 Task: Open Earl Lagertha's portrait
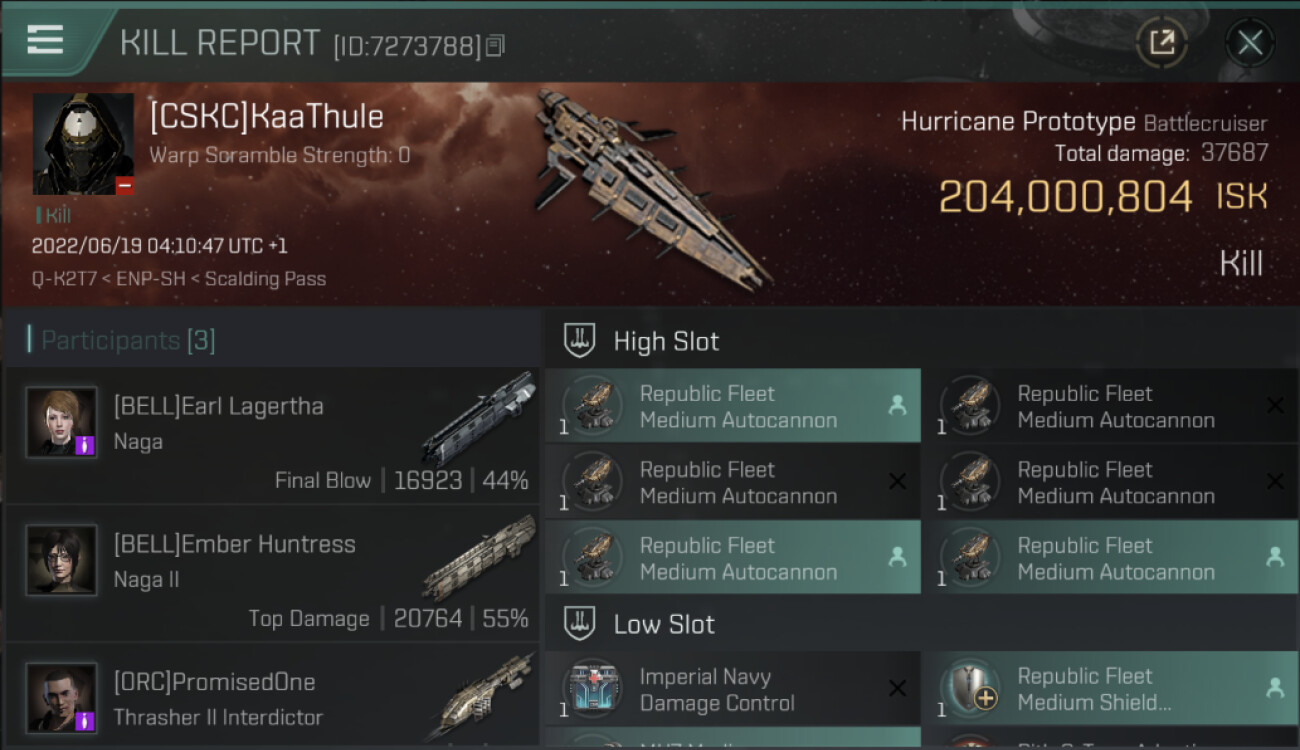61,422
